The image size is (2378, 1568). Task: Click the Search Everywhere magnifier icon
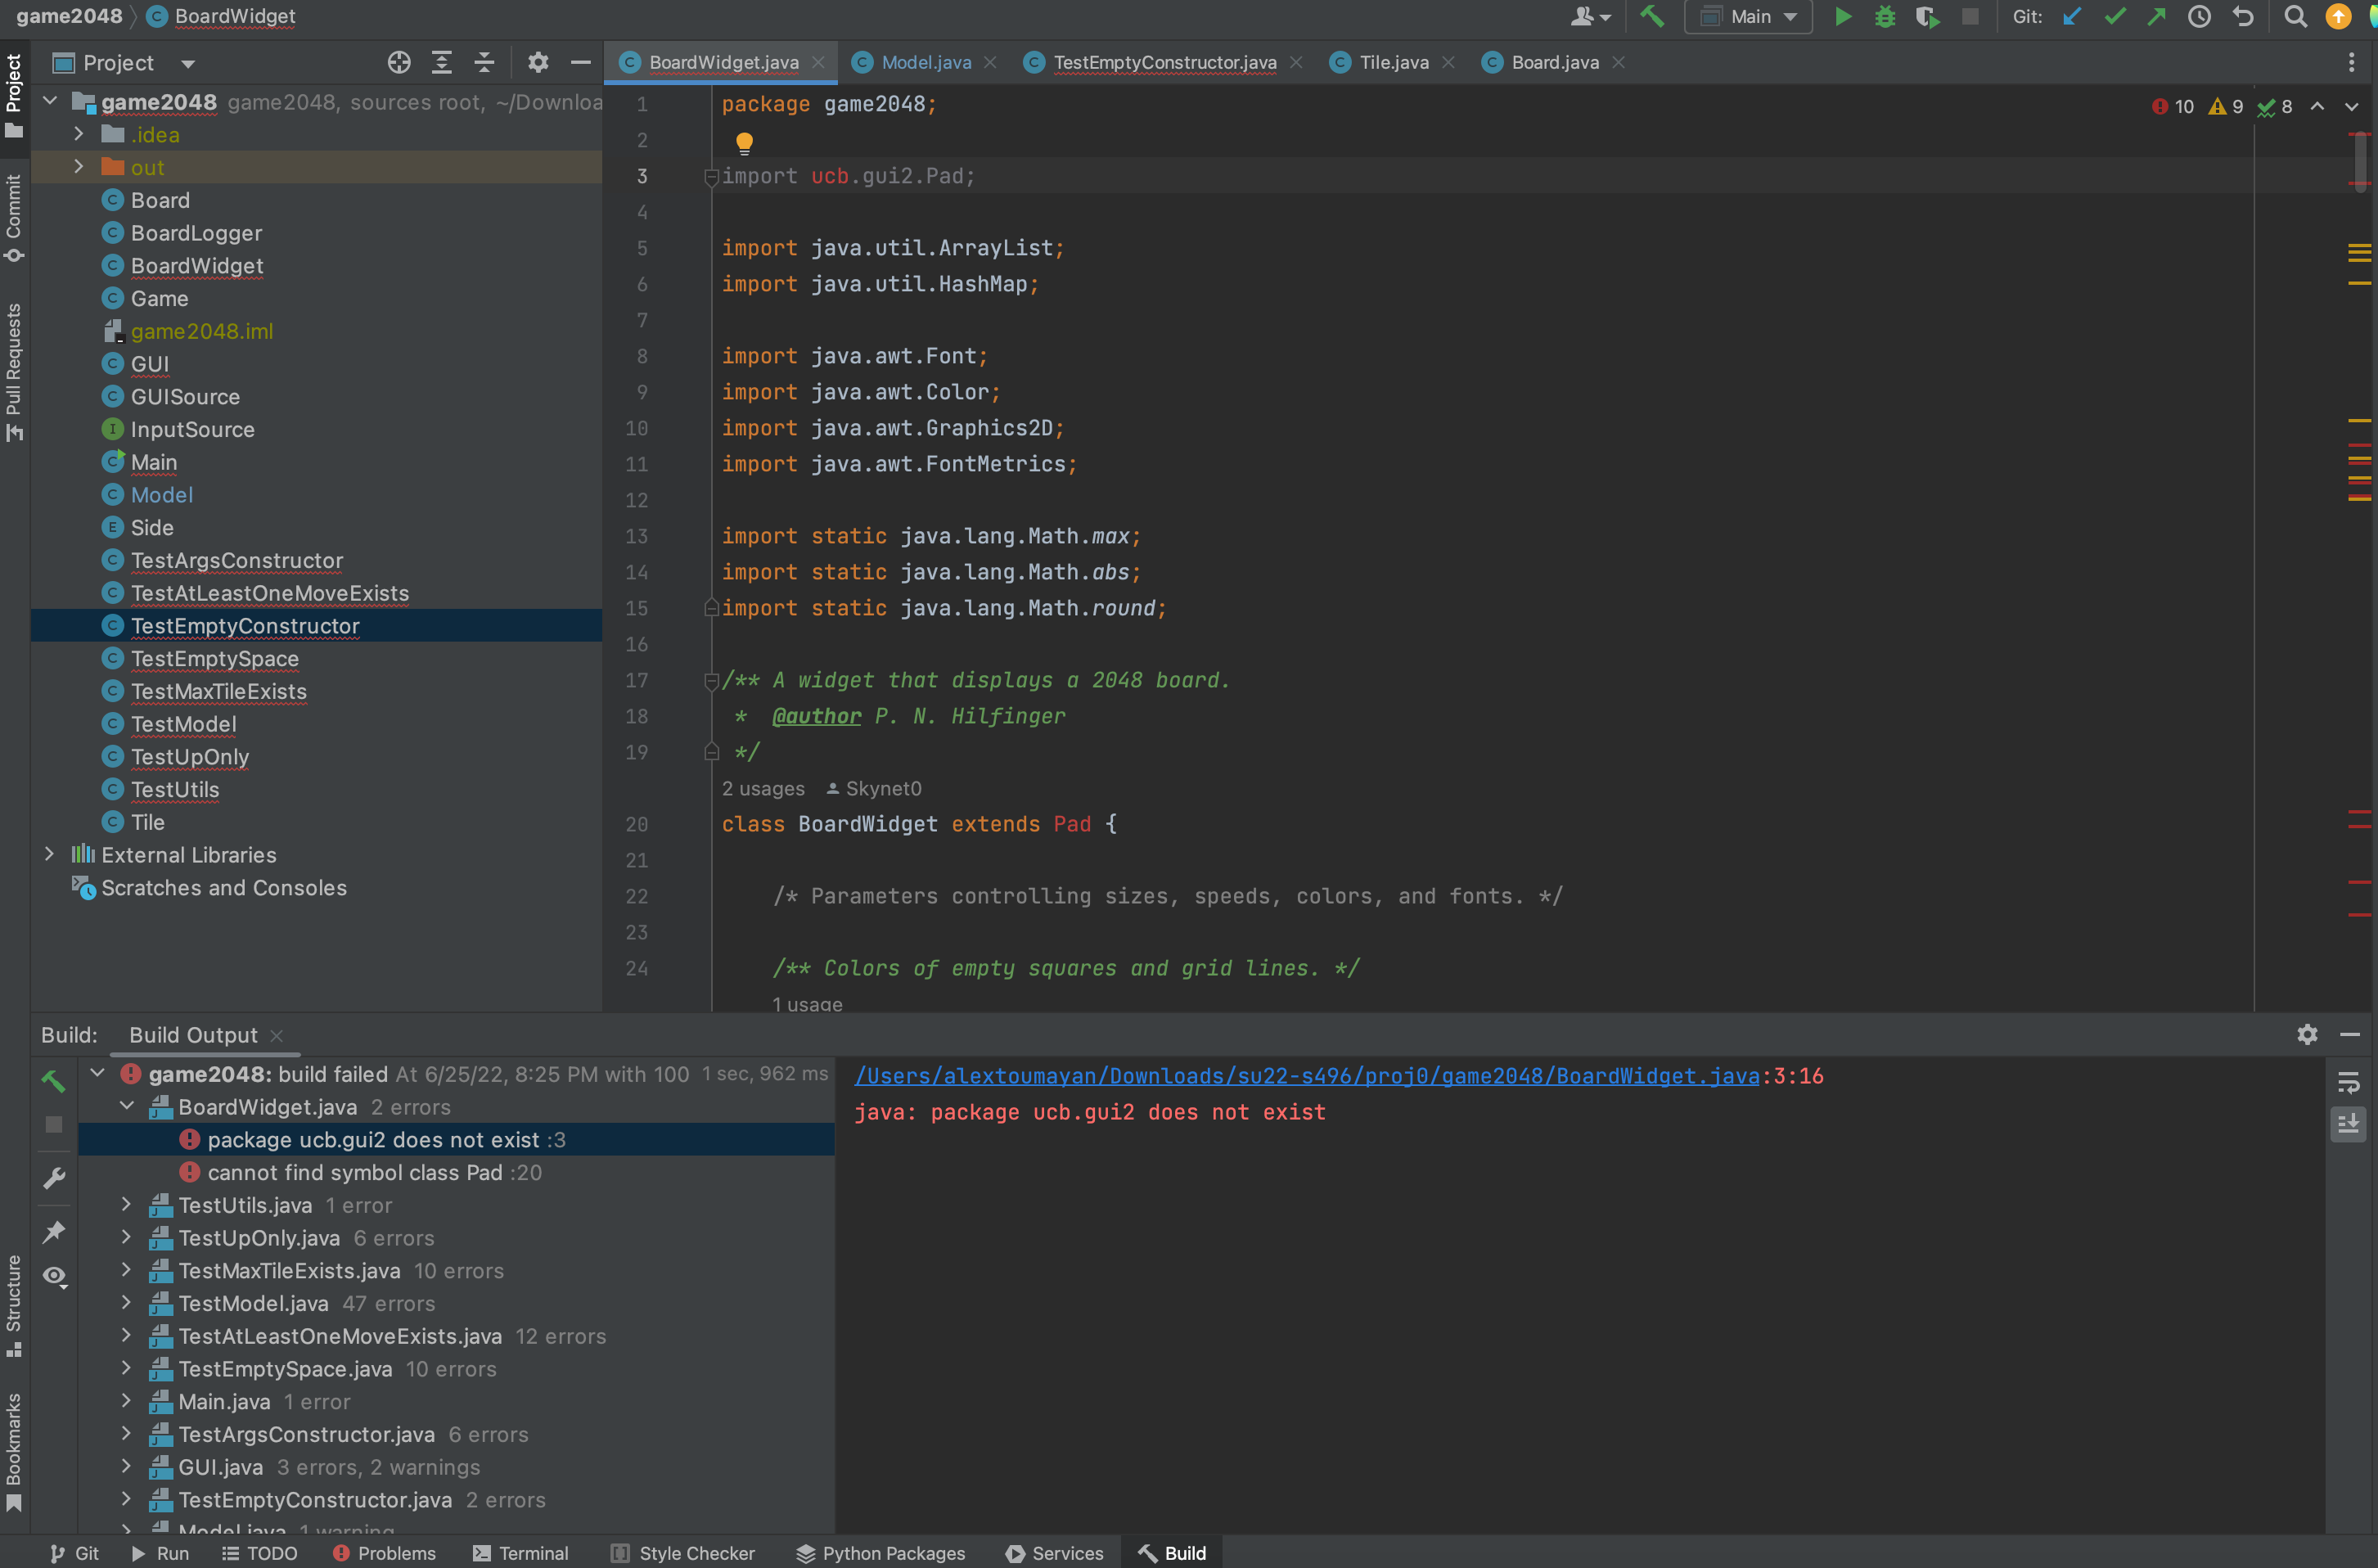tap(2296, 17)
